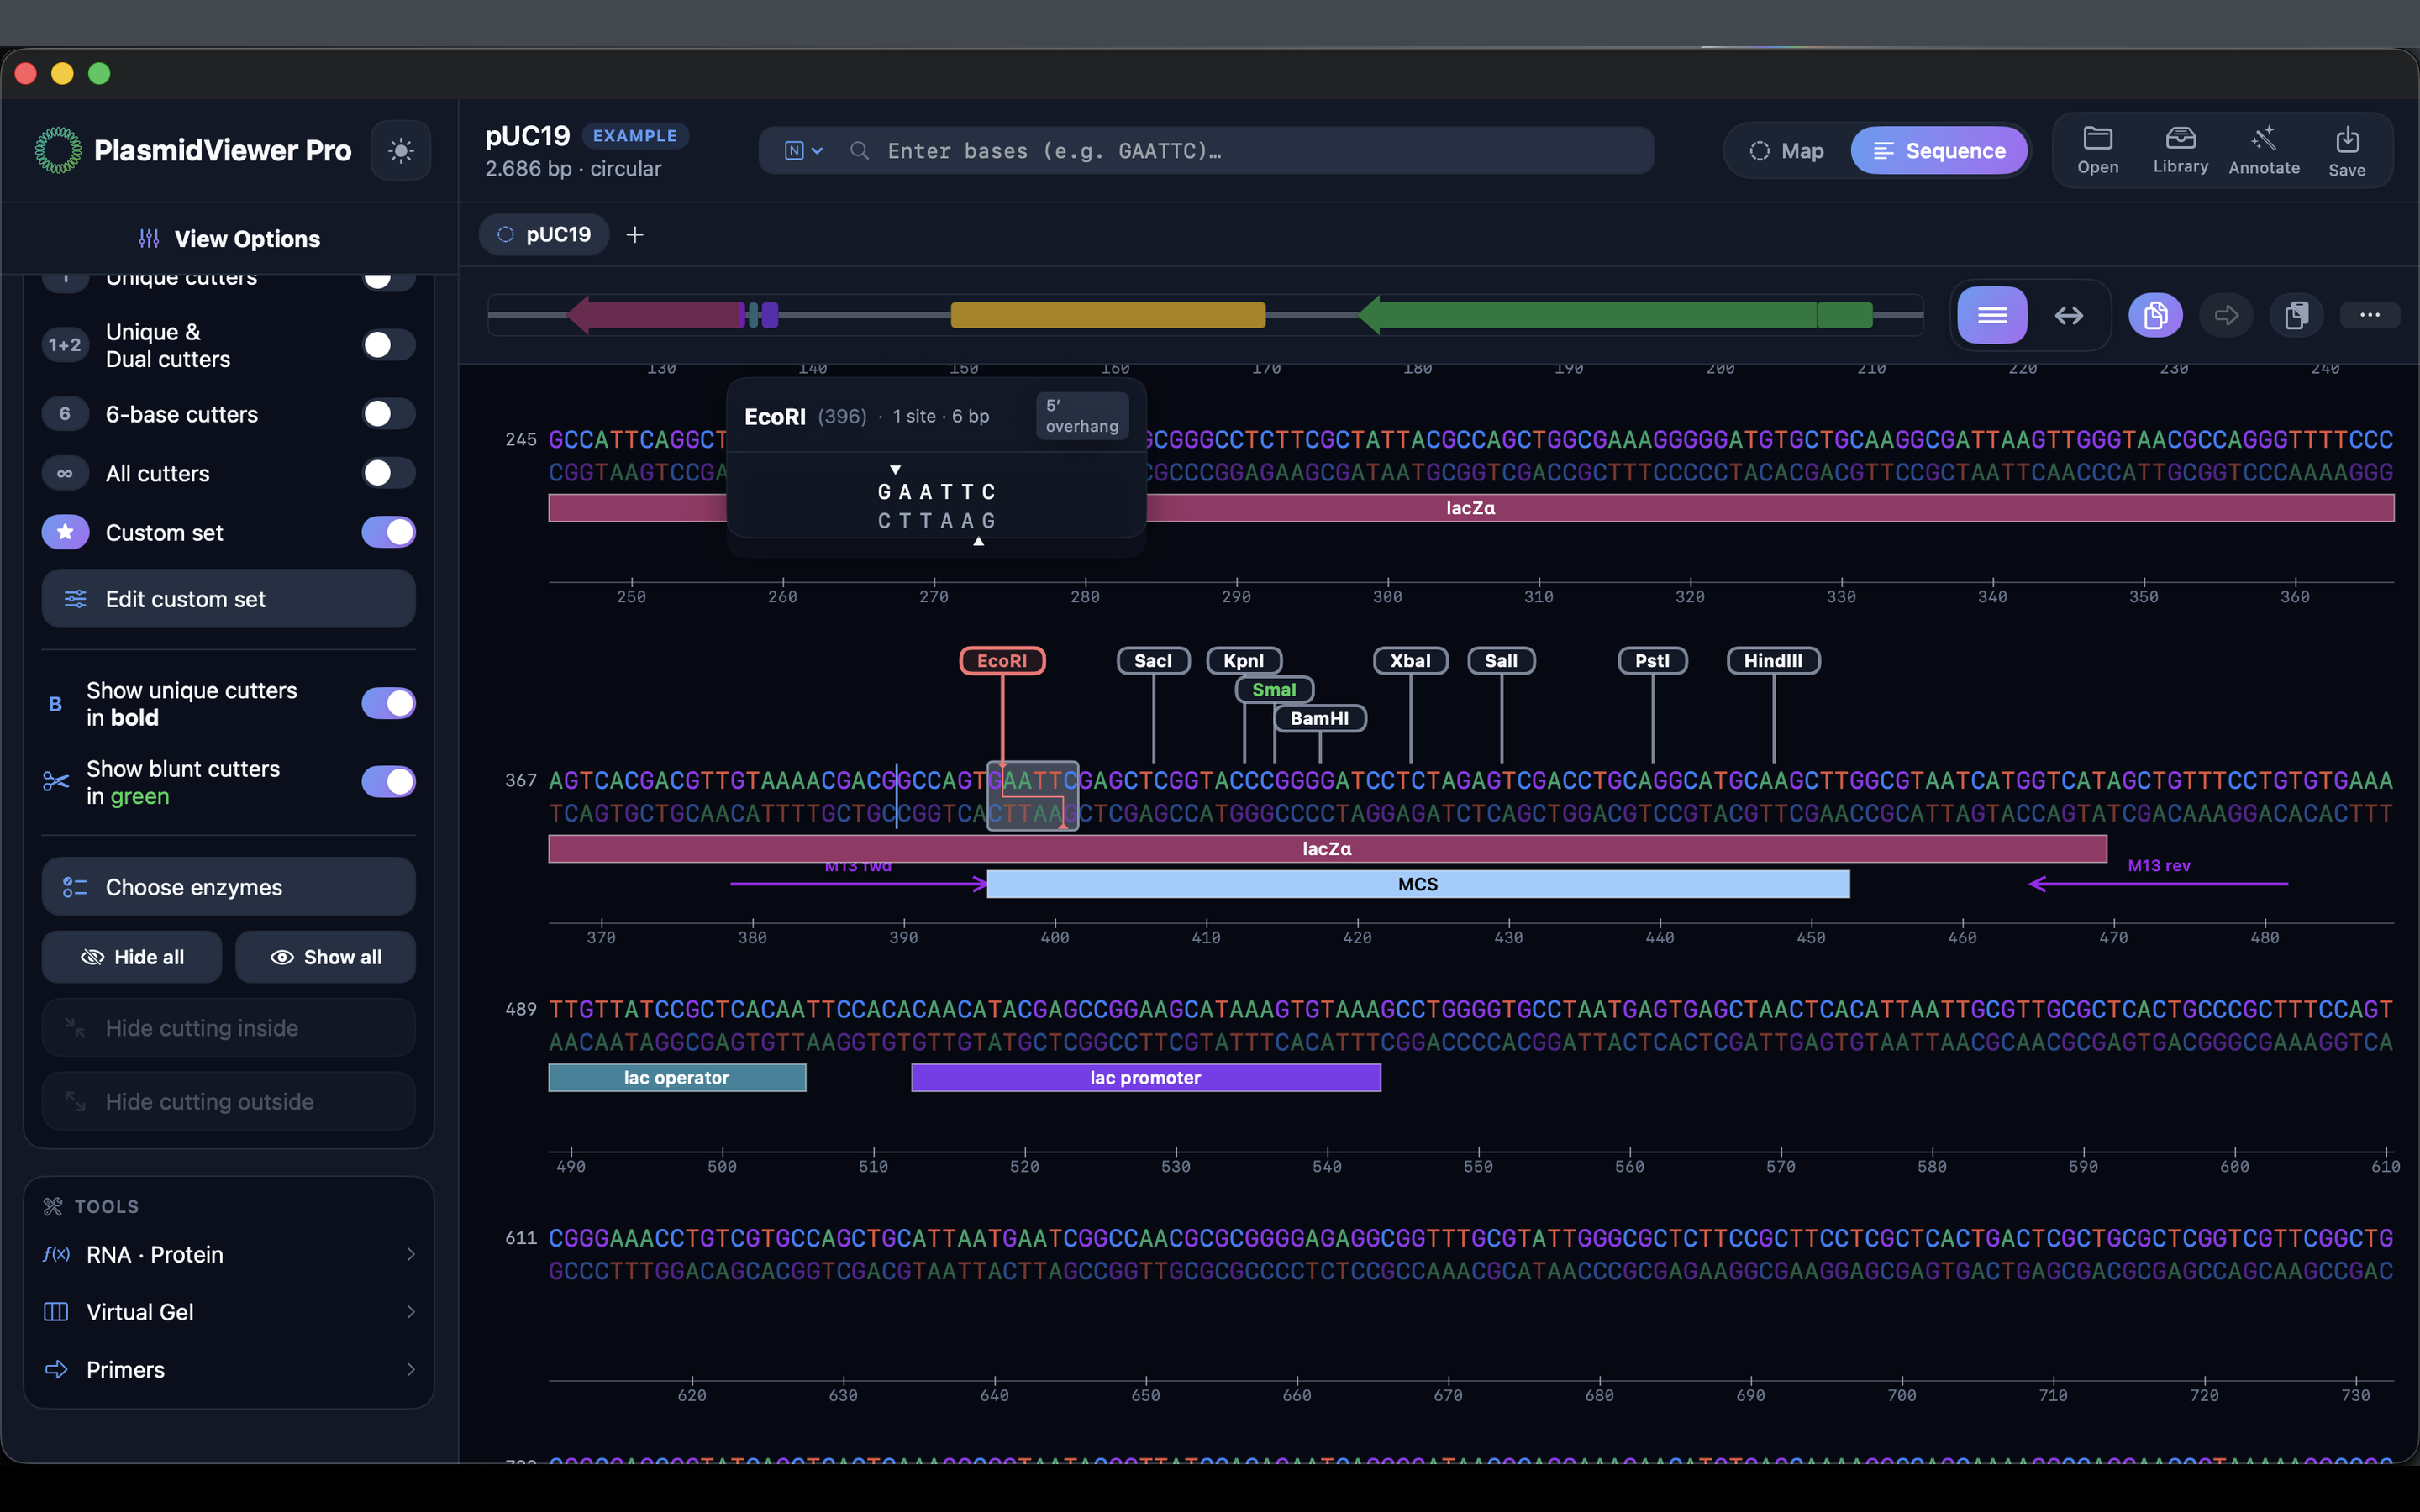This screenshot has height=1512, width=2420.
Task: Click Choose enzymes button
Action: [x=229, y=887]
